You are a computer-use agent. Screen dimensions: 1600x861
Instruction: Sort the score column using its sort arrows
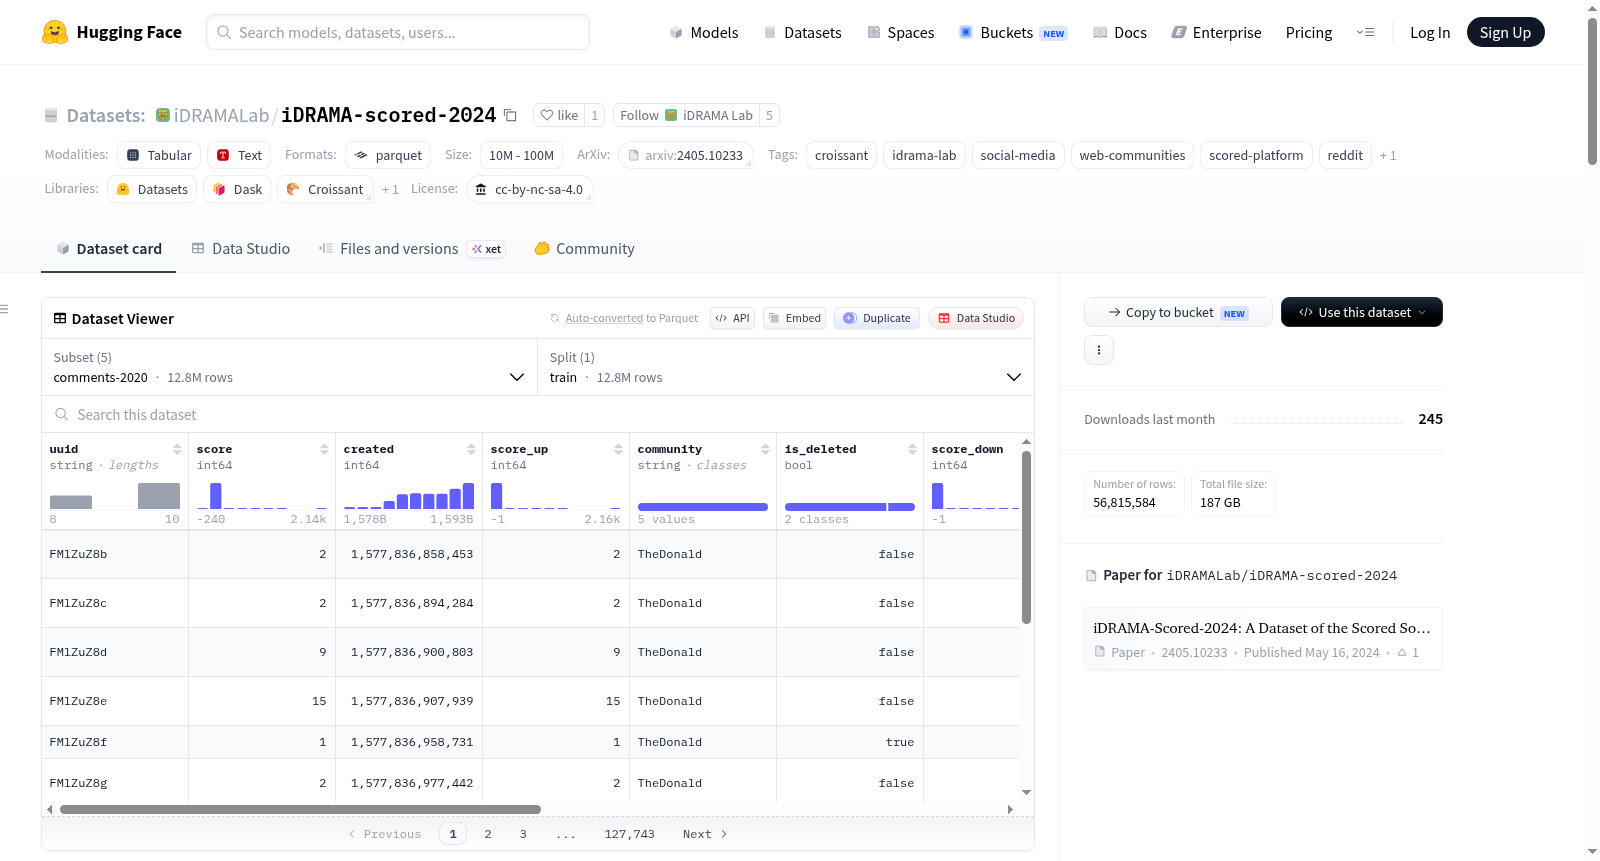(324, 449)
